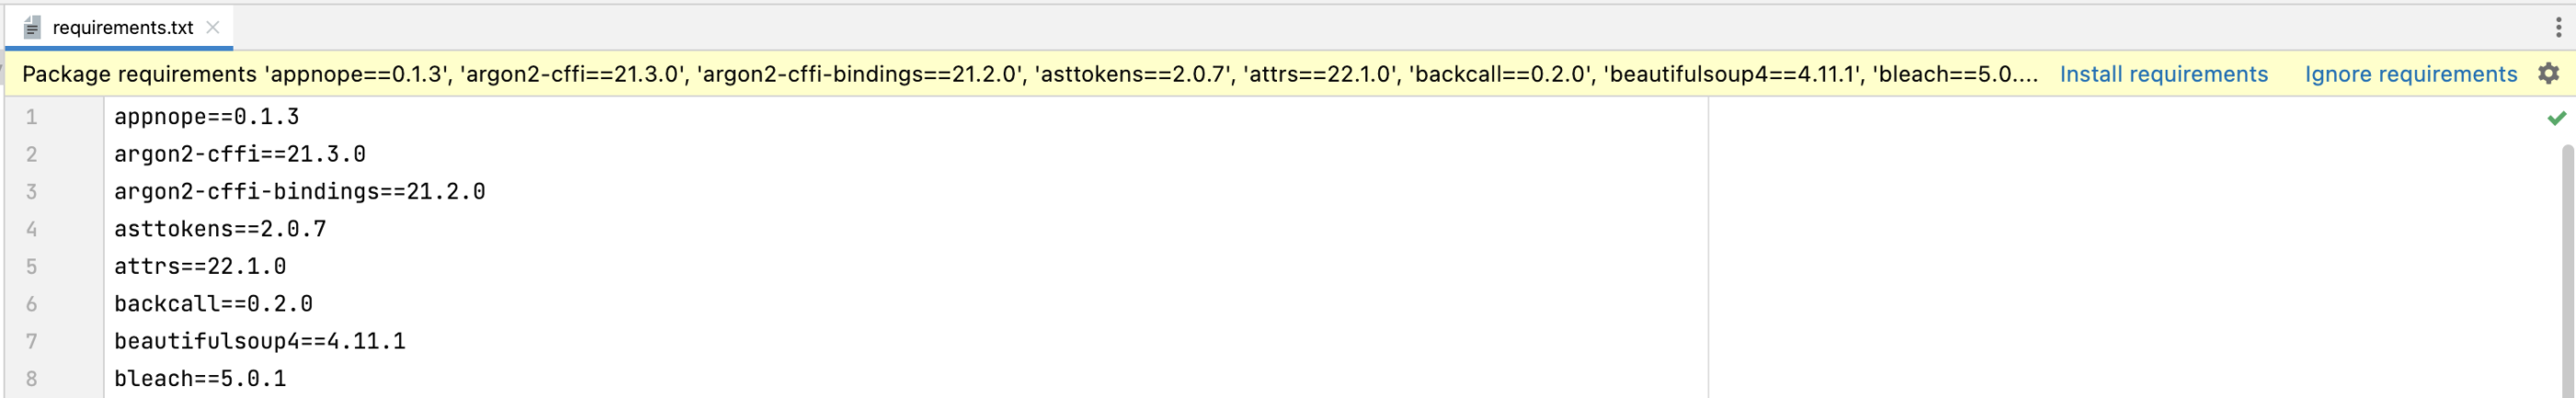Place cursor on attrs==22.1.0 line
This screenshot has height=398, width=2576.
[200, 266]
